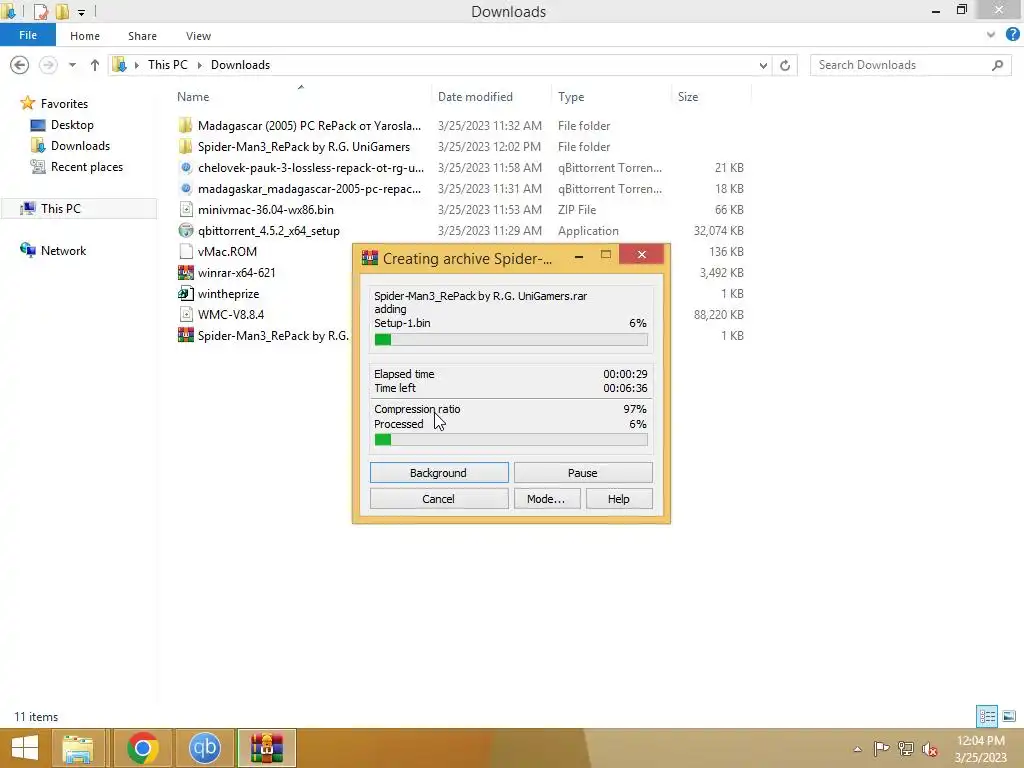
Task: Go back with the Back arrow
Action: 20,65
